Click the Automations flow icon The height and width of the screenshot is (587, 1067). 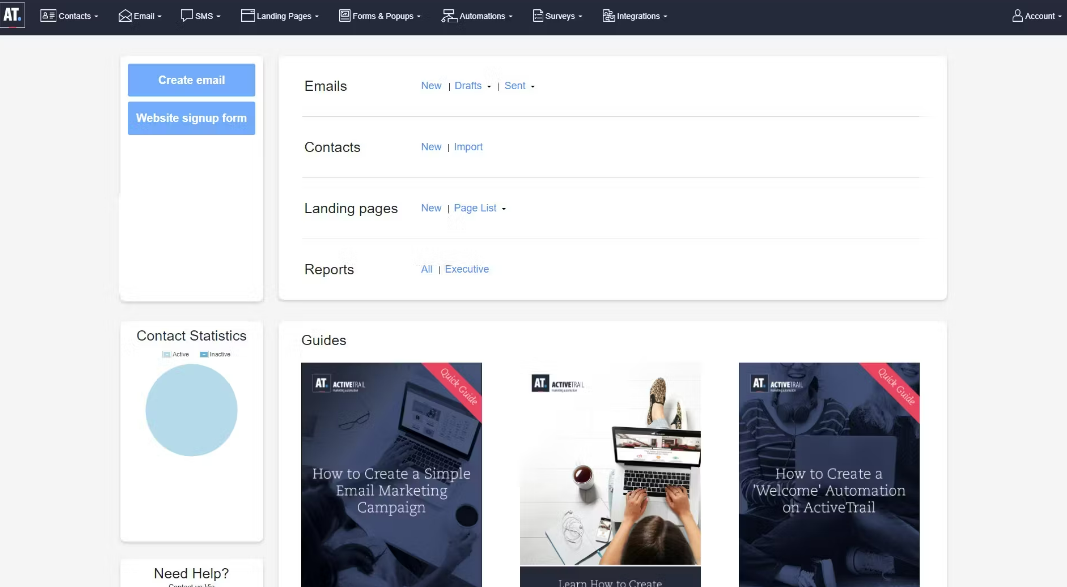pyautogui.click(x=449, y=16)
